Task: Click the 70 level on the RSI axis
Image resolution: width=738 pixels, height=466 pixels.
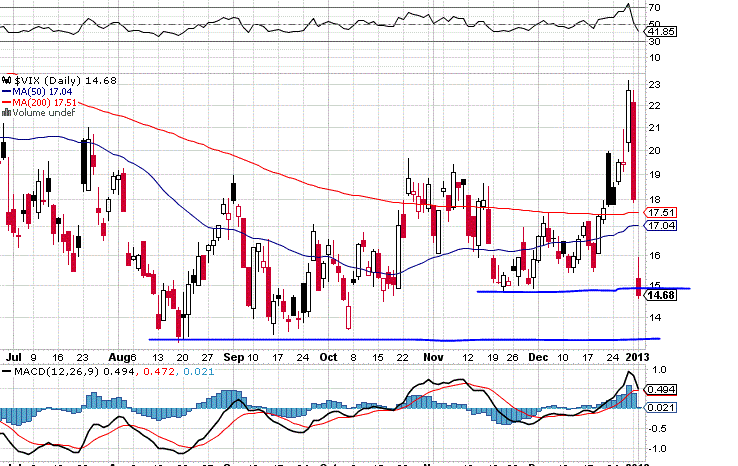Action: 655,7
